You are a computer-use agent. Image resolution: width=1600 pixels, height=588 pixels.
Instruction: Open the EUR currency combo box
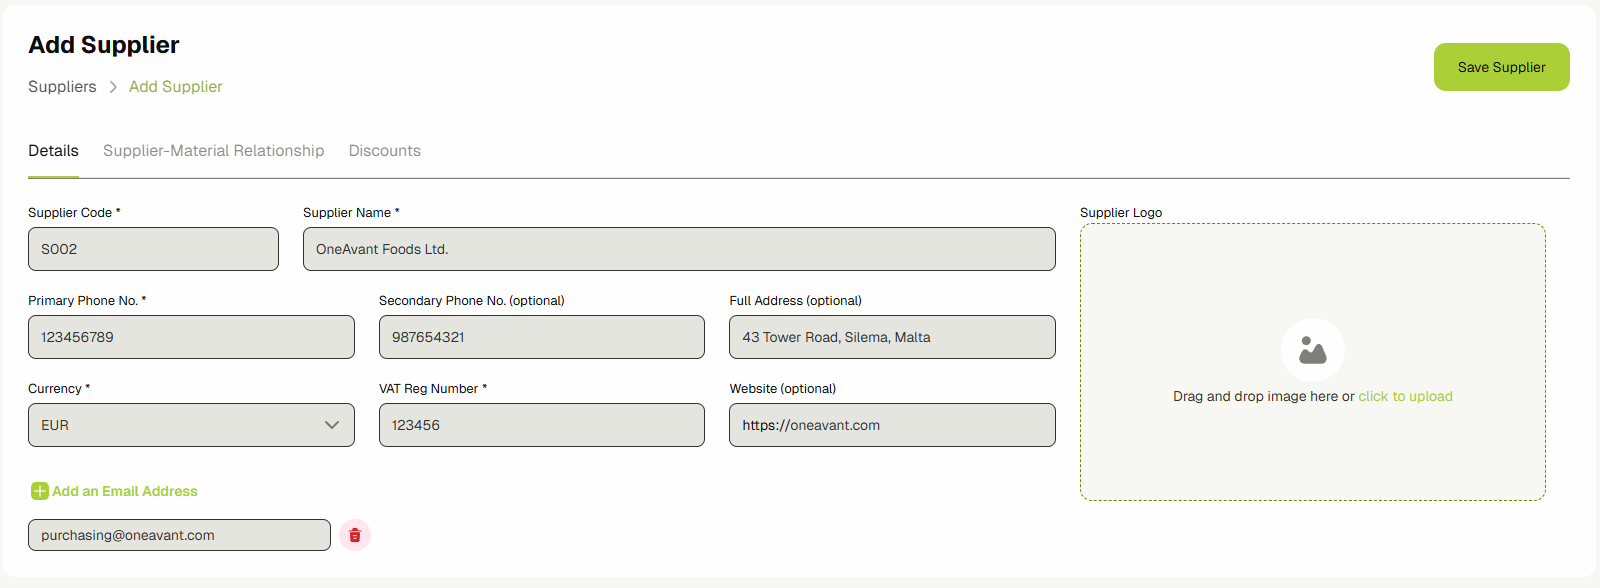pos(180,425)
